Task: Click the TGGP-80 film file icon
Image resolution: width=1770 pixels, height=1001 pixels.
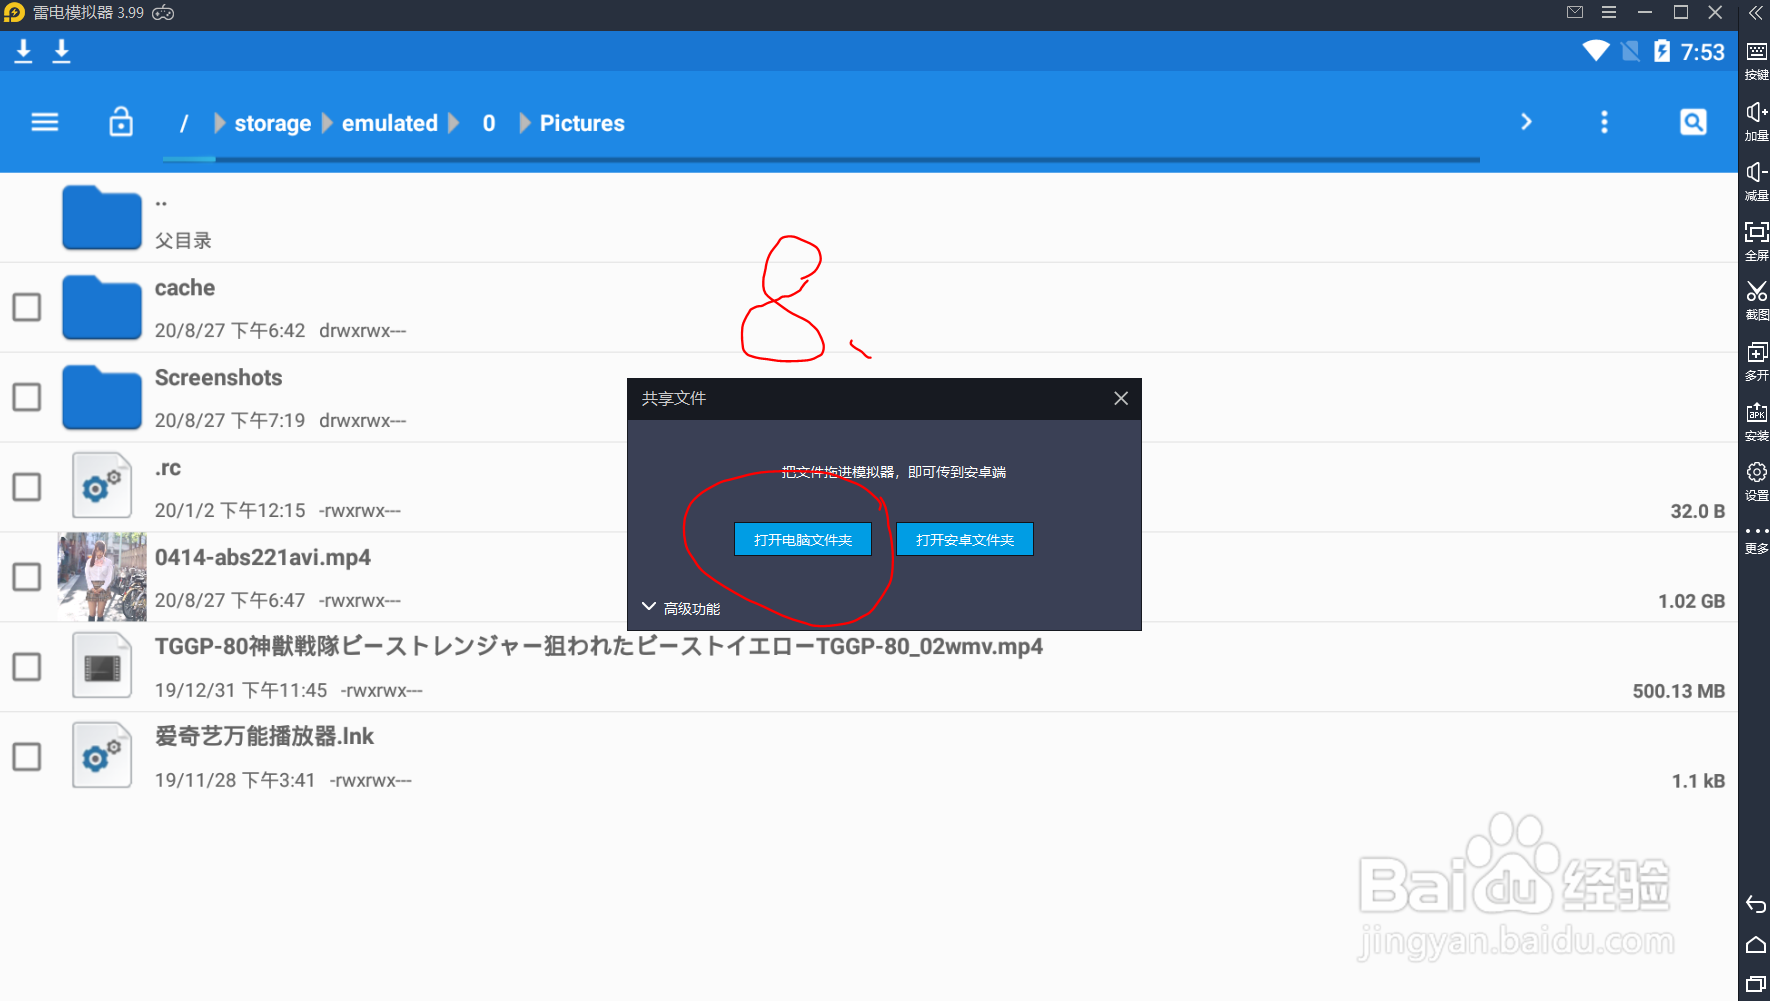Action: [x=102, y=665]
